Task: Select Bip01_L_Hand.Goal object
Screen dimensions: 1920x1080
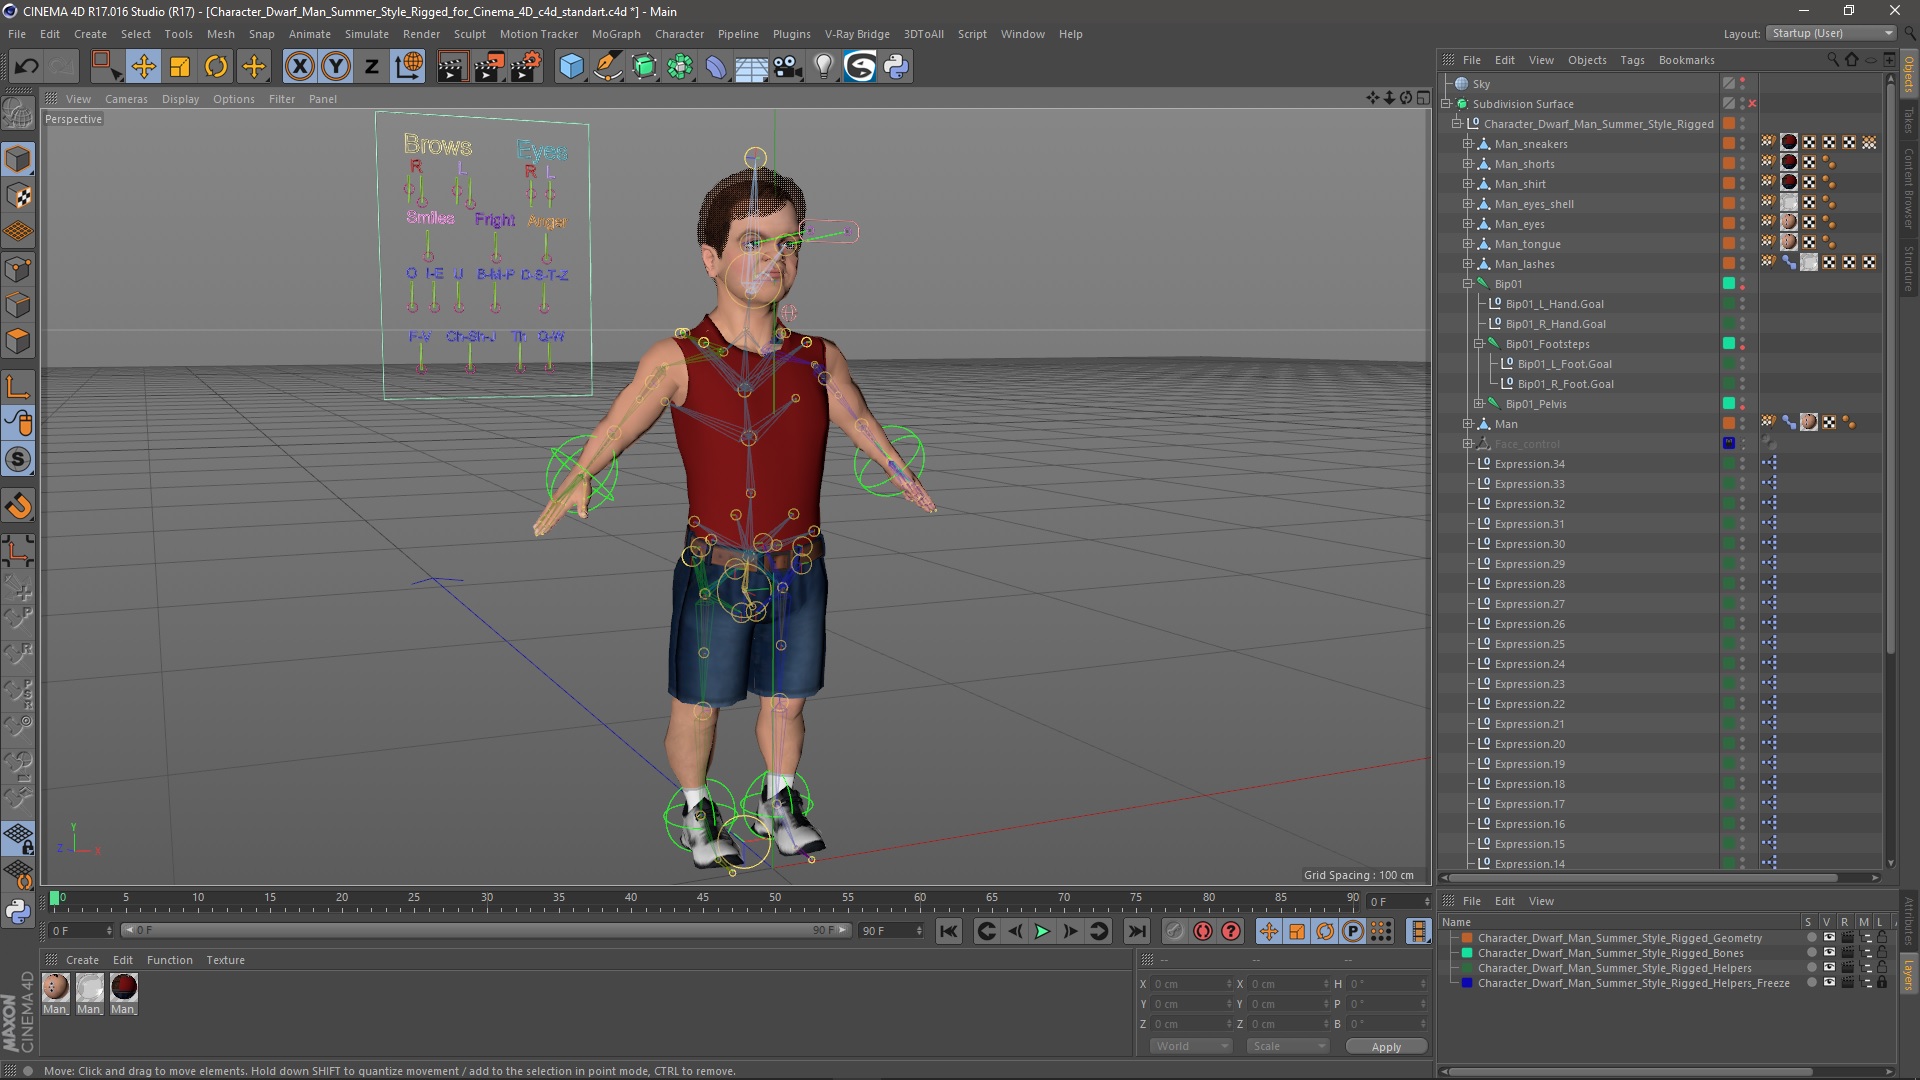Action: coord(1554,304)
